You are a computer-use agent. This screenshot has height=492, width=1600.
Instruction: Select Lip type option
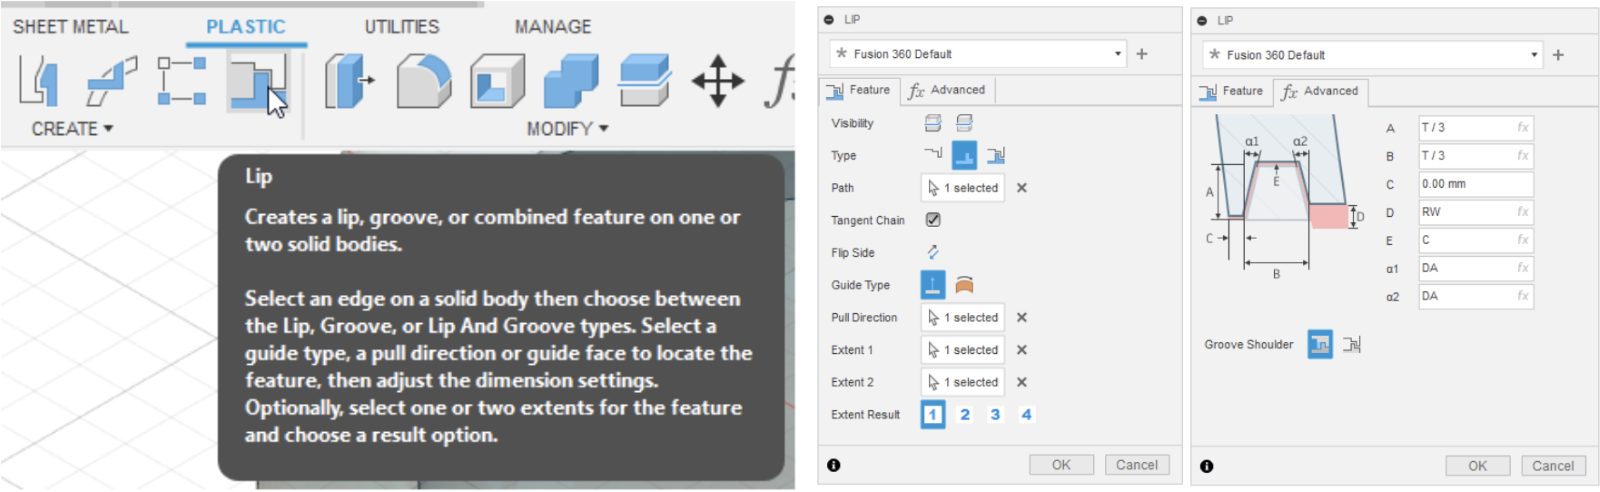coord(933,155)
